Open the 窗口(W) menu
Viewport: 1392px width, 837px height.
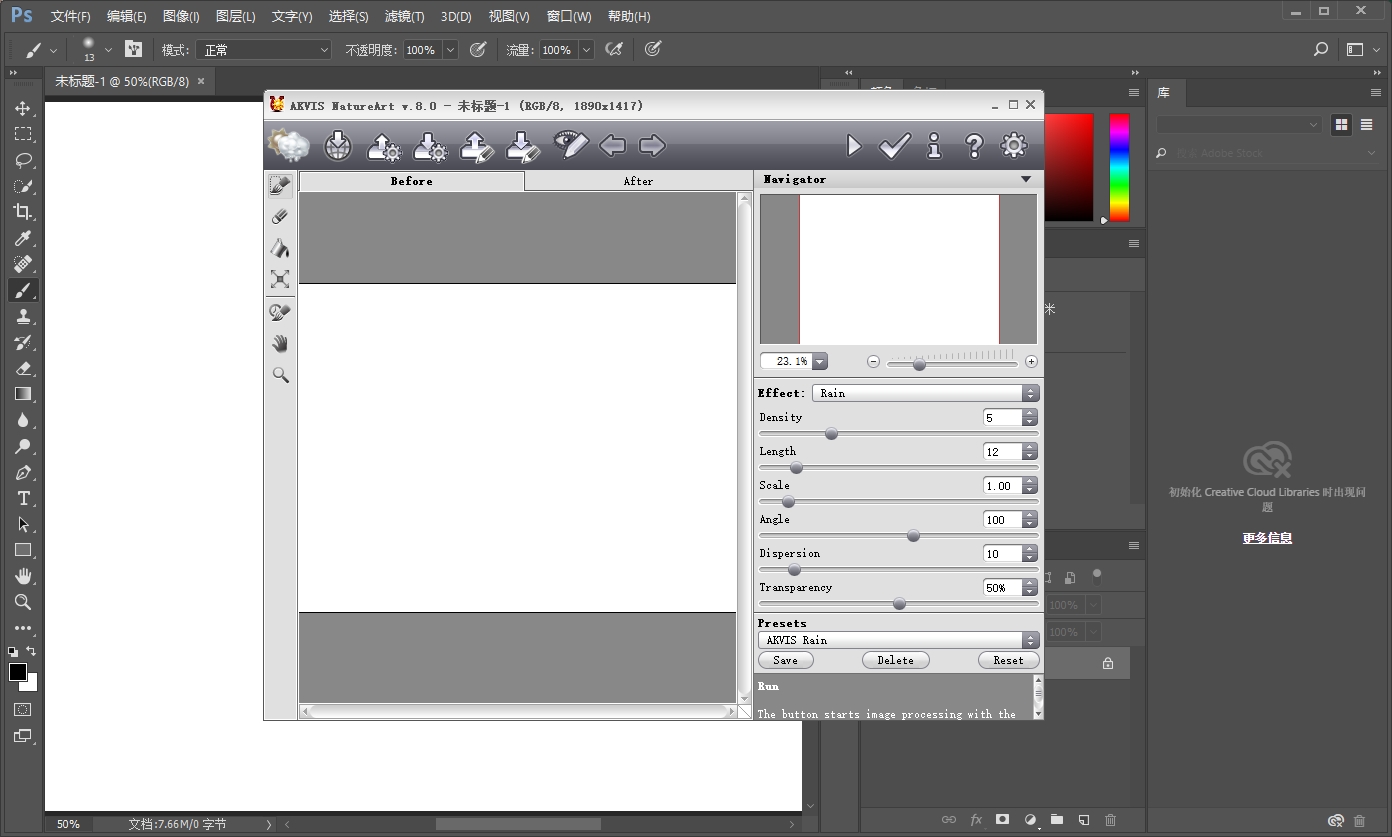[569, 16]
